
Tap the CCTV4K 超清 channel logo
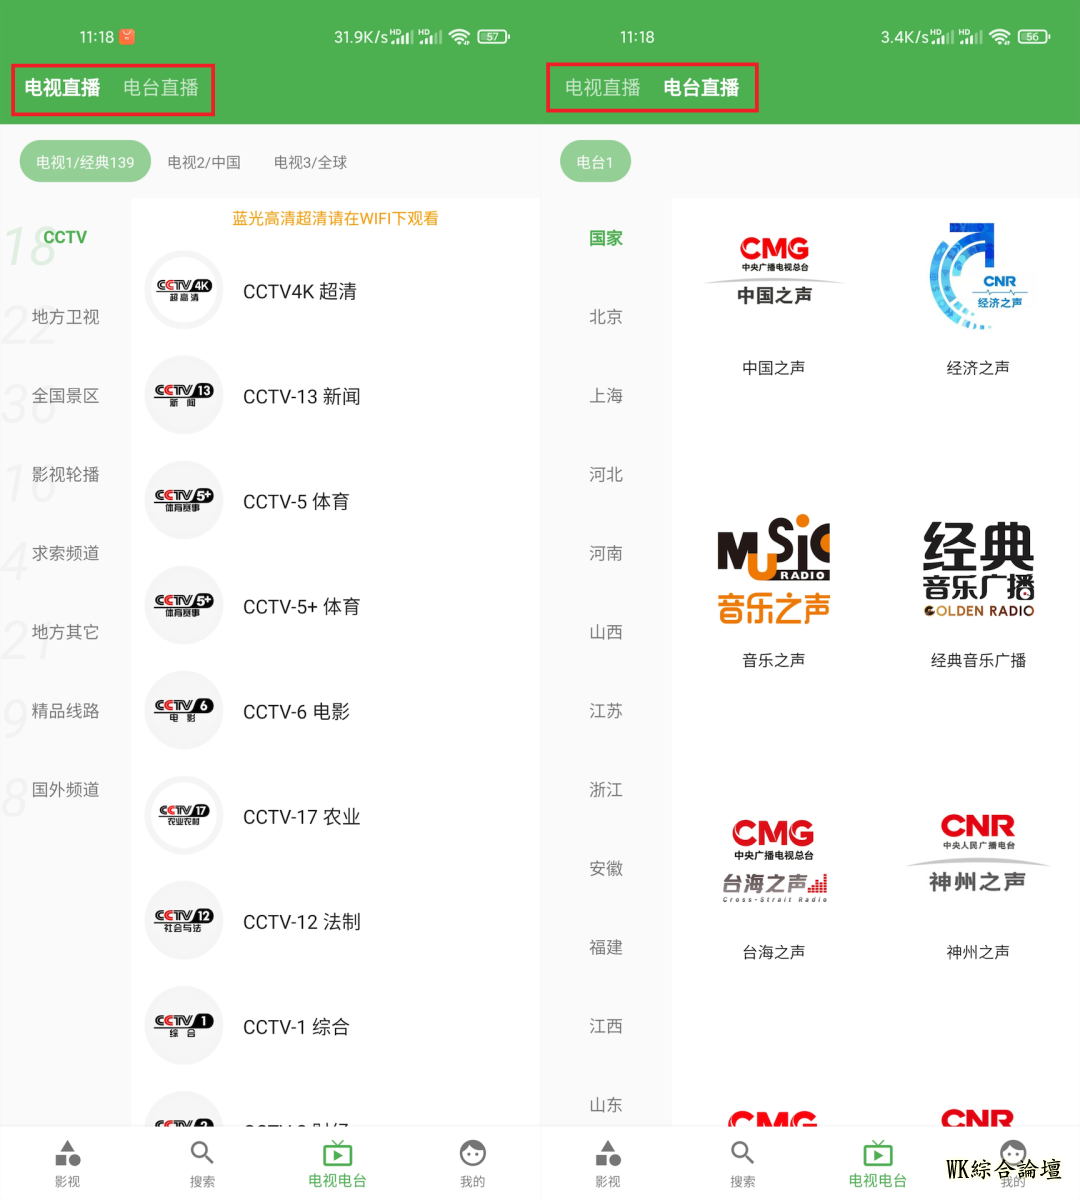(184, 291)
